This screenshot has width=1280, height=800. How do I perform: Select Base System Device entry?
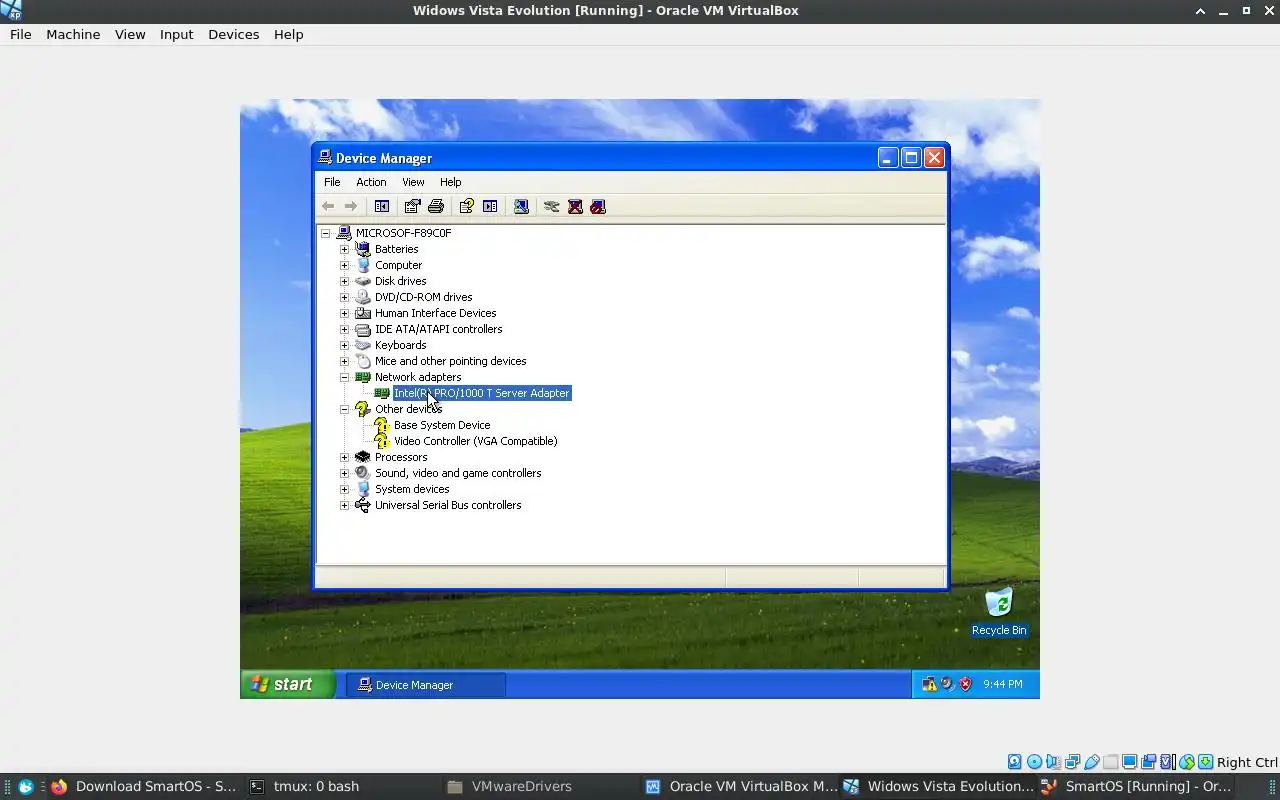pyautogui.click(x=441, y=425)
